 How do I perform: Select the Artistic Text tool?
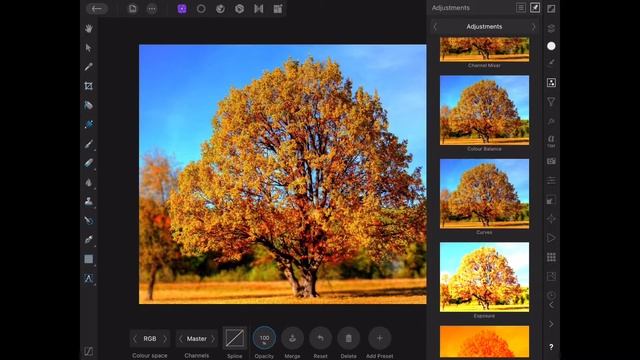point(89,279)
